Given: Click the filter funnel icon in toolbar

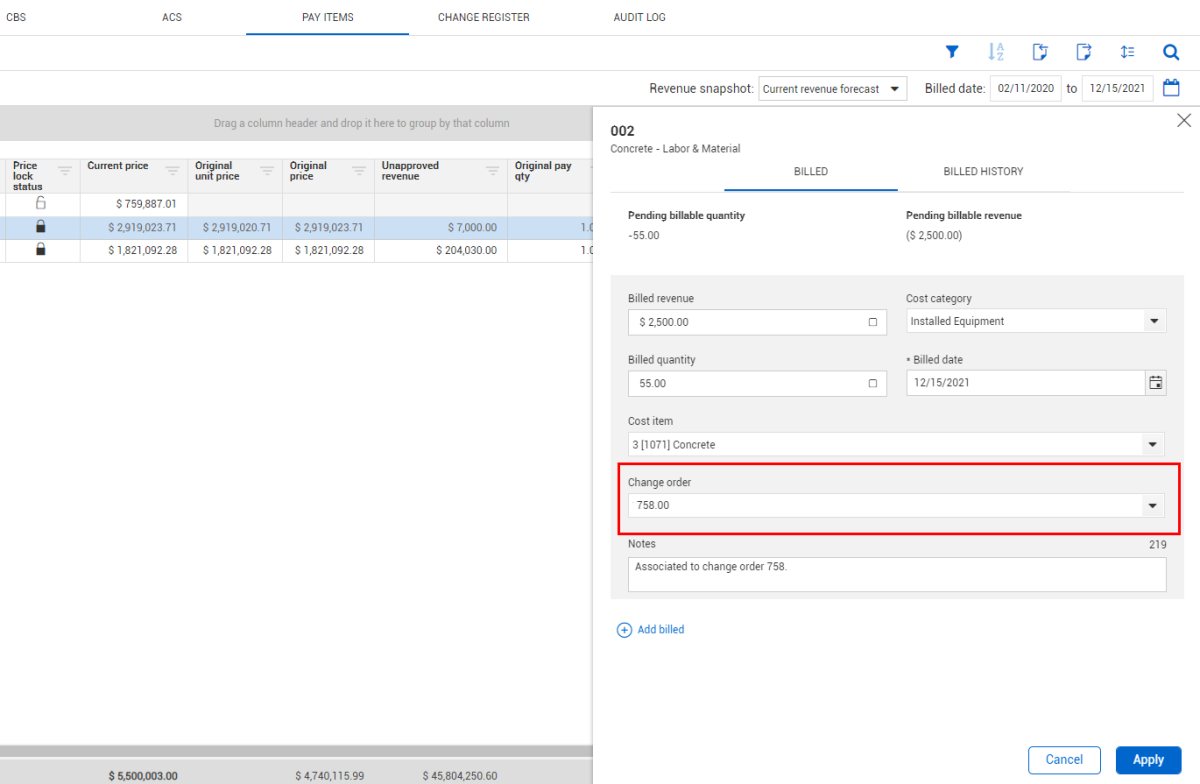Looking at the screenshot, I should coord(952,52).
